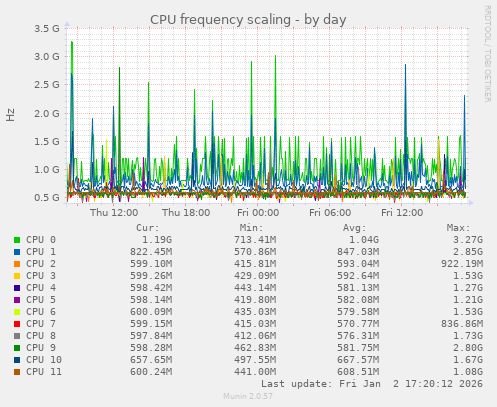Click the CPU 9 dark green legend swatch

(x=17, y=348)
